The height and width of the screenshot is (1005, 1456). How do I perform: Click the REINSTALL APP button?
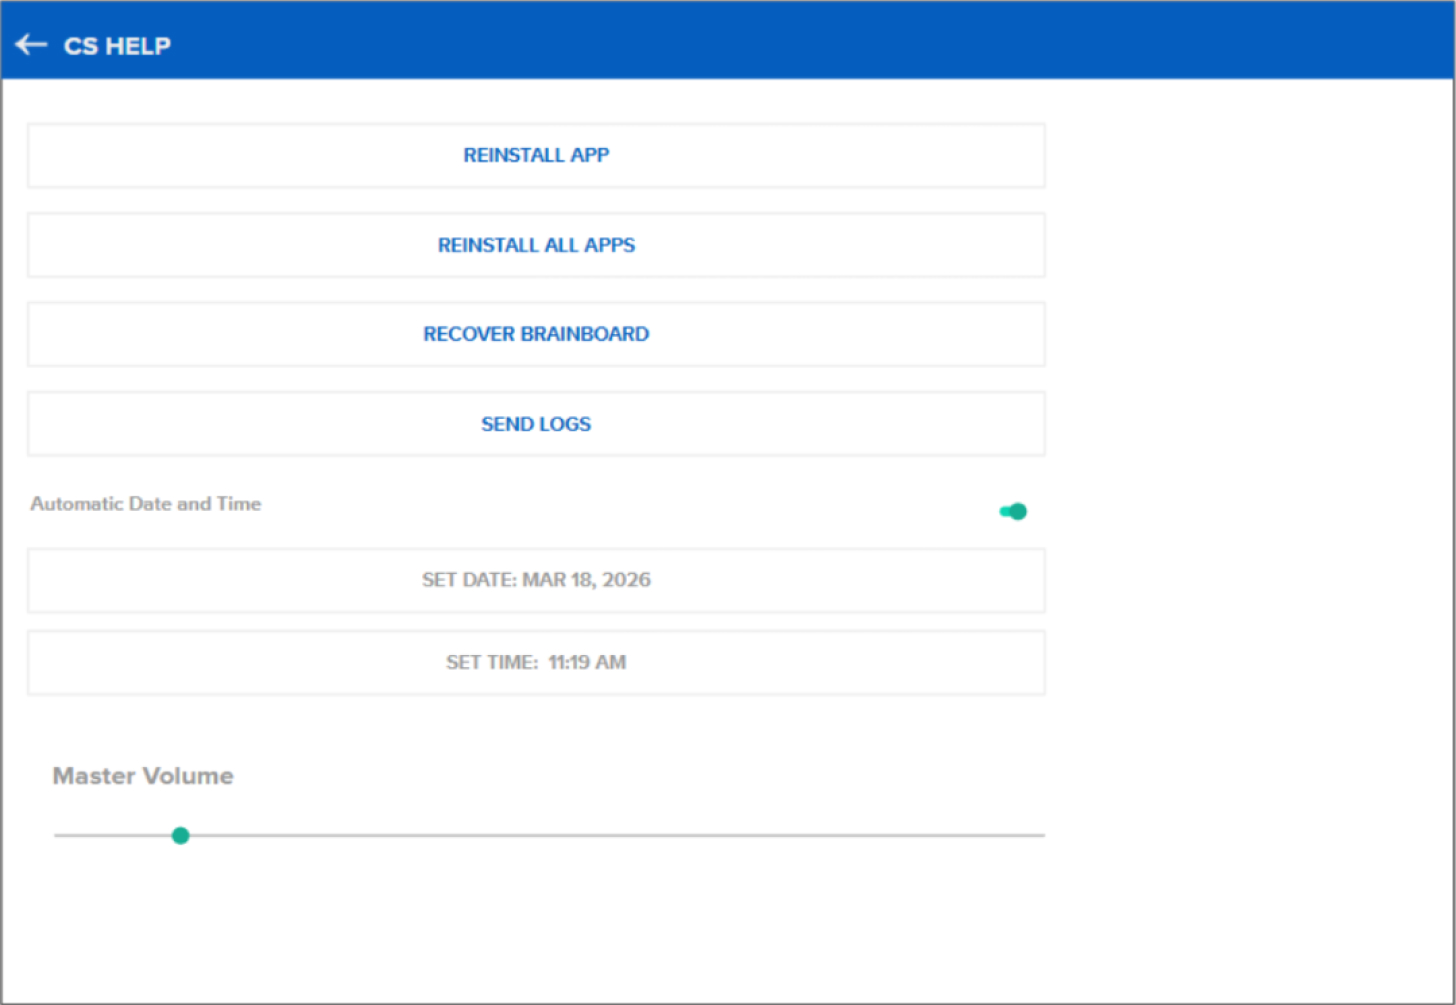[536, 155]
